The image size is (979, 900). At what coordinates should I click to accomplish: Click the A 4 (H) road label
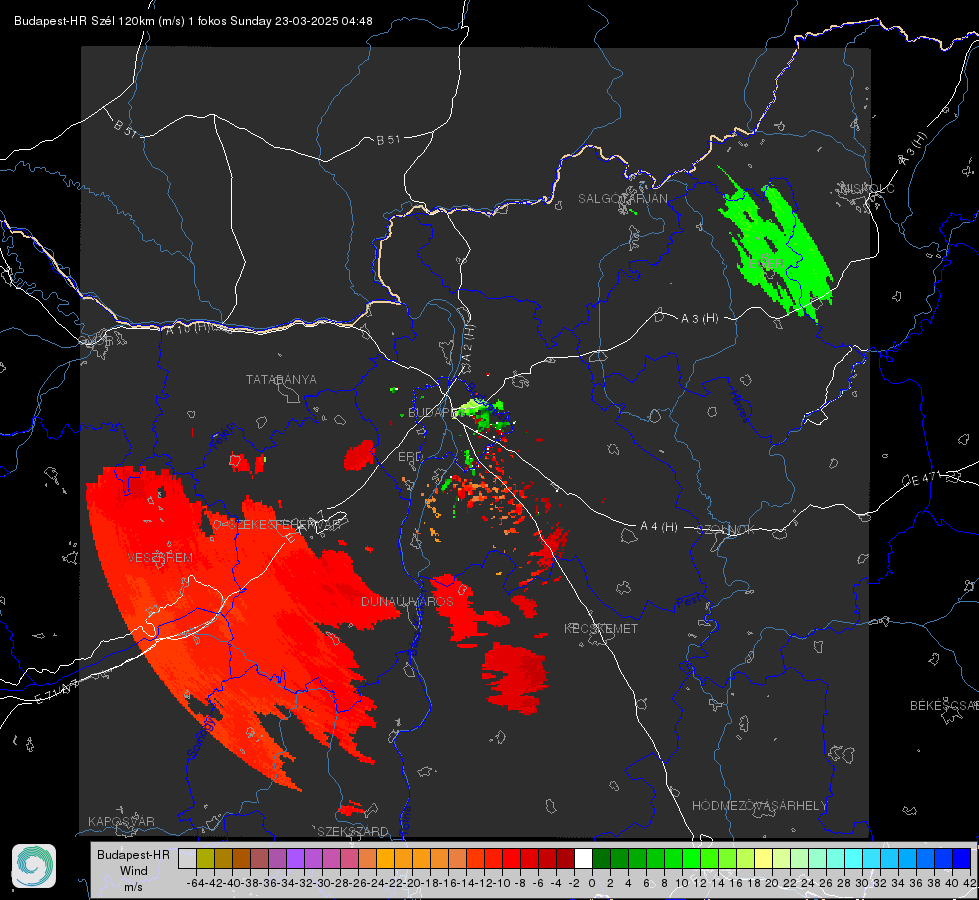pos(659,527)
